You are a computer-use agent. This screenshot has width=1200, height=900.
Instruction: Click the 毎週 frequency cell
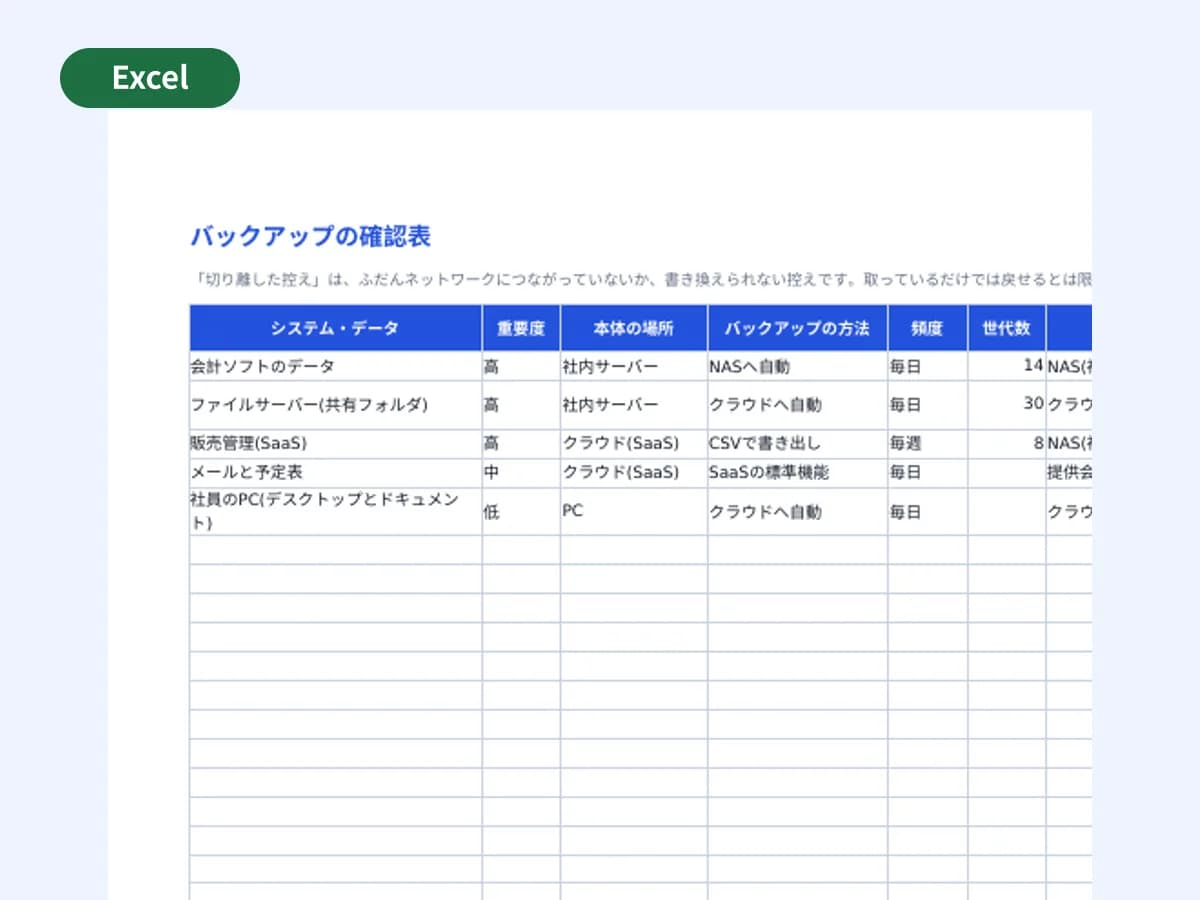click(927, 444)
